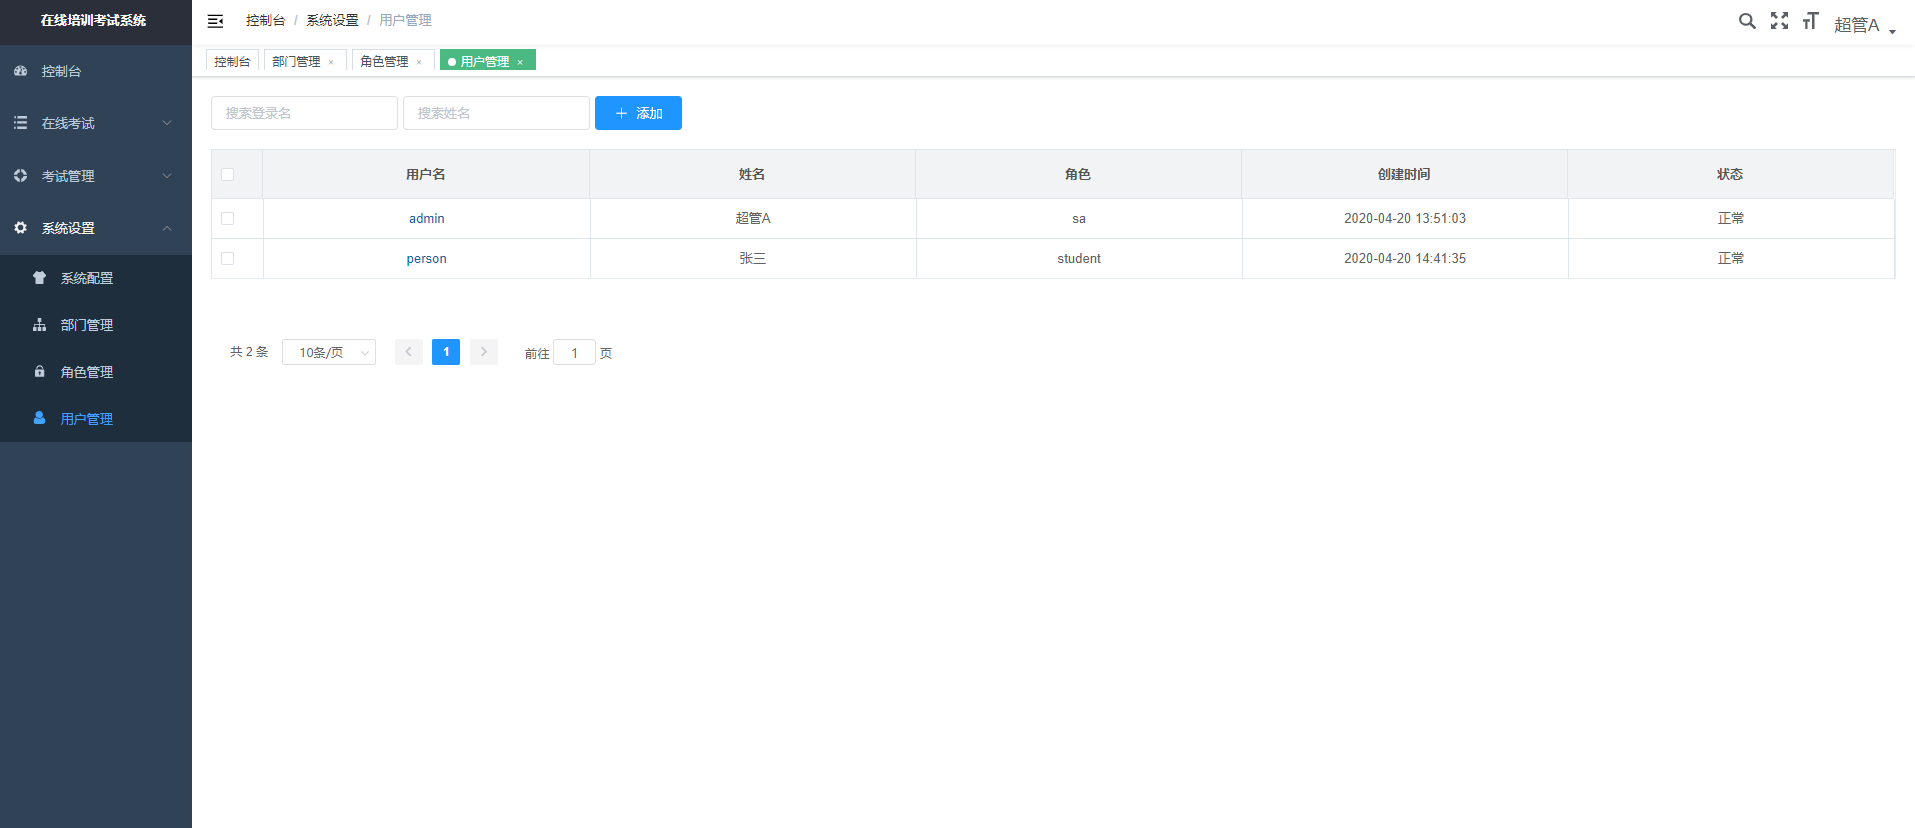Toggle fullscreen mode icon
1915x828 pixels.
click(x=1779, y=20)
